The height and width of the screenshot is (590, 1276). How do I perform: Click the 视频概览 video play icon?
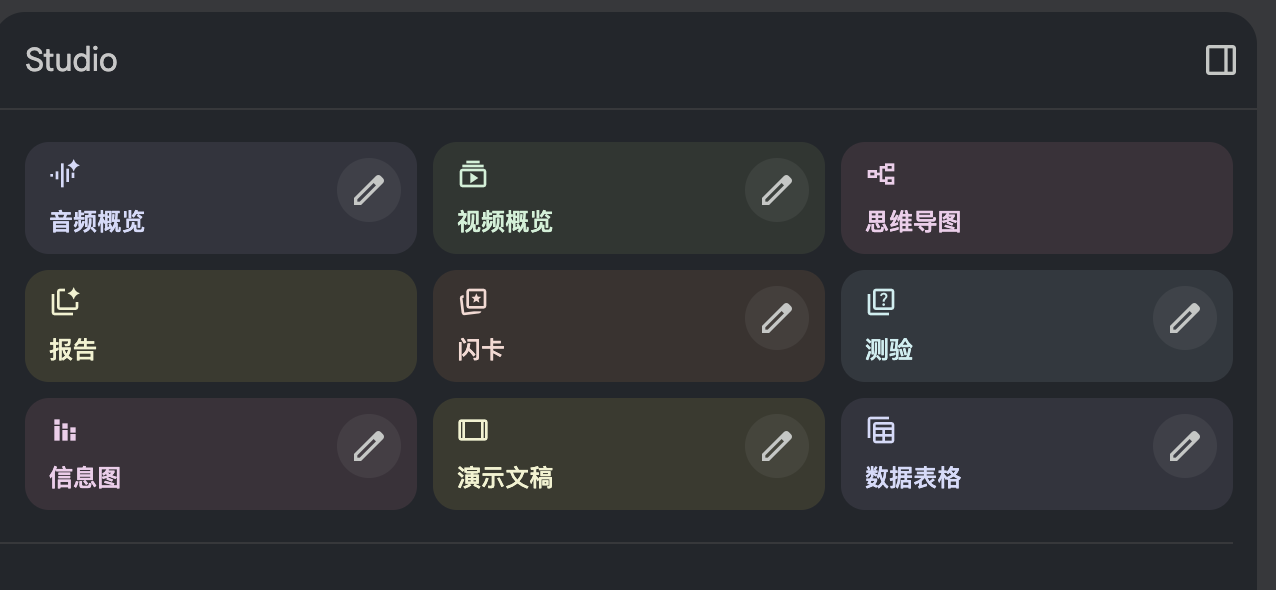(472, 174)
